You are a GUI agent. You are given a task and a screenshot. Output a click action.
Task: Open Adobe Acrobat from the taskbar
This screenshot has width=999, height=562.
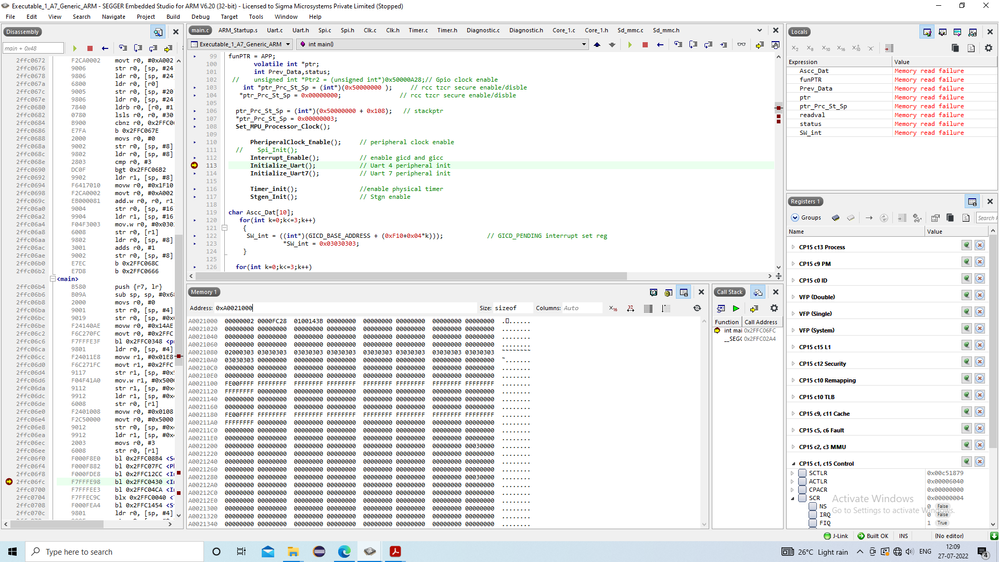[x=395, y=551]
